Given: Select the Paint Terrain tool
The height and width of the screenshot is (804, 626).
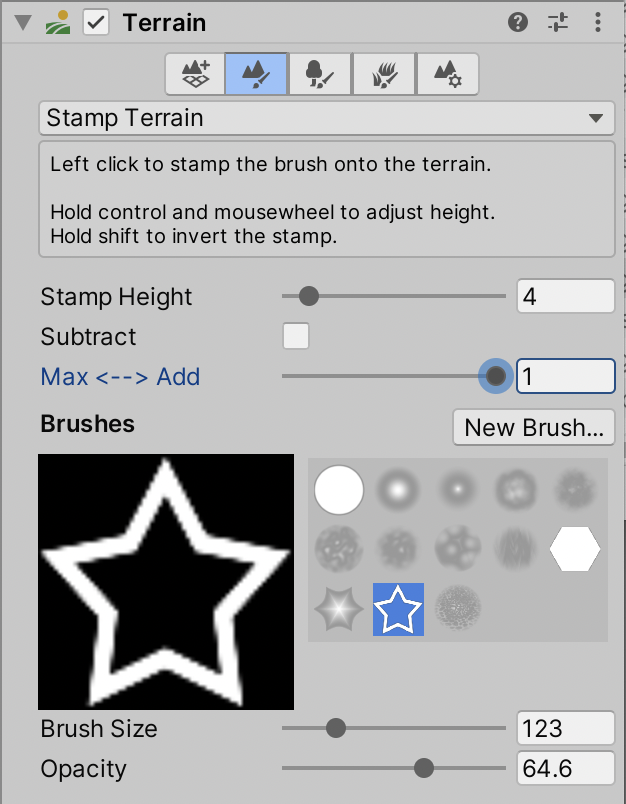Looking at the screenshot, I should click(x=258, y=74).
